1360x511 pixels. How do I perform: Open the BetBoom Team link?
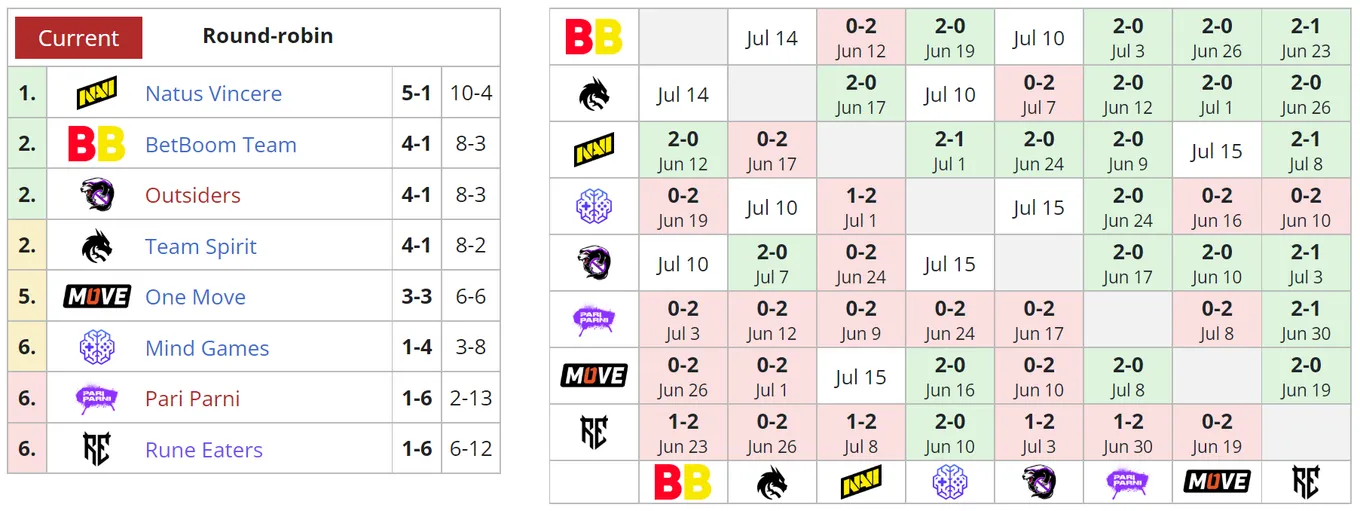tap(220, 144)
